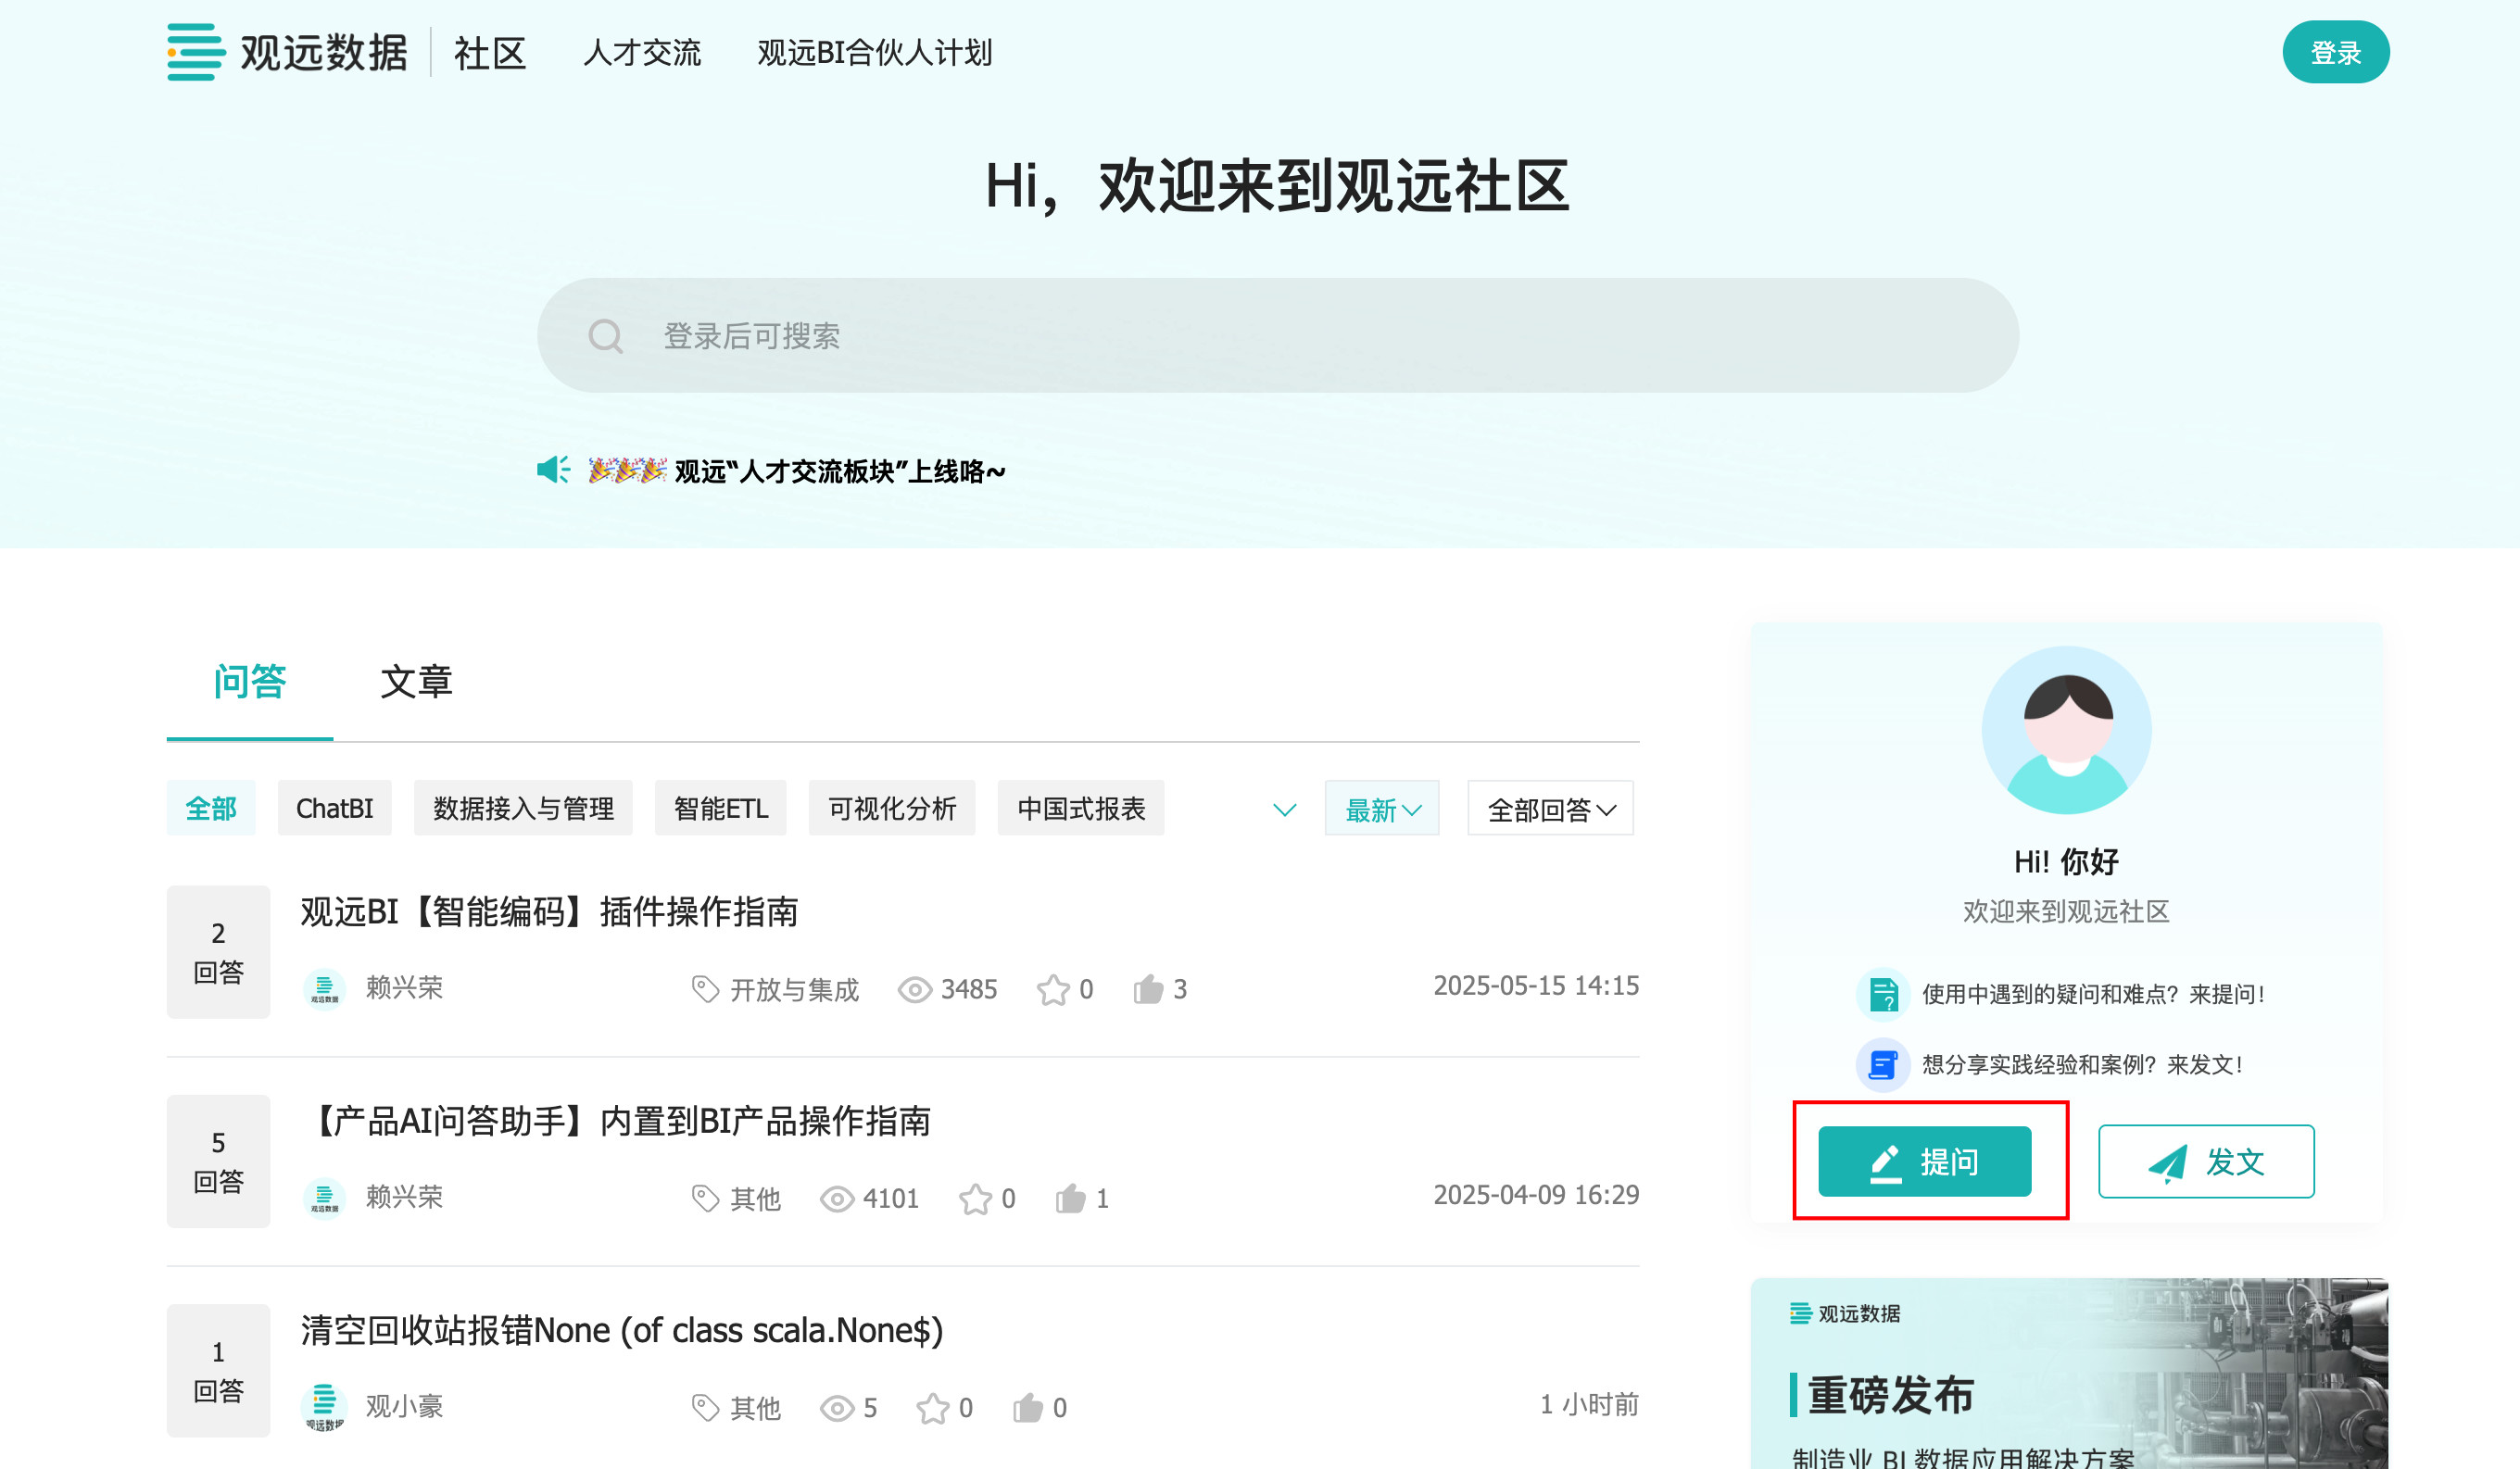Click the 发文 button
The width and height of the screenshot is (2520, 1469).
click(2205, 1162)
